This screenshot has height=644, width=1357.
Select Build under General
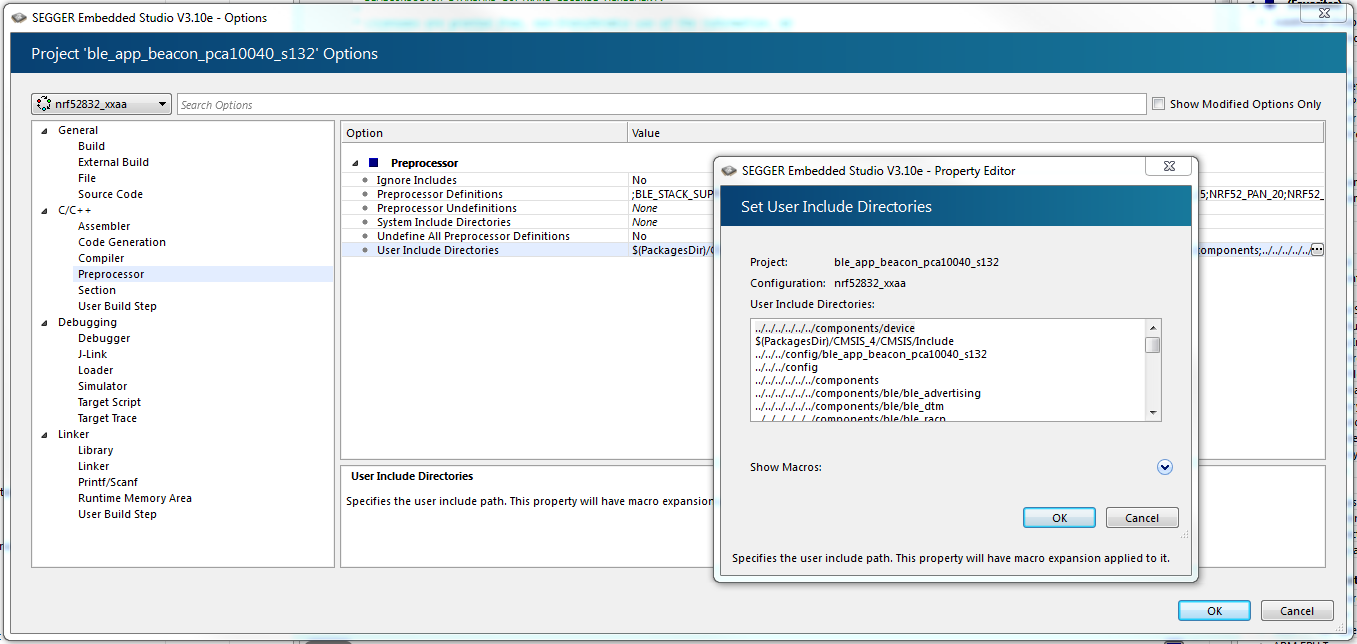(91, 146)
